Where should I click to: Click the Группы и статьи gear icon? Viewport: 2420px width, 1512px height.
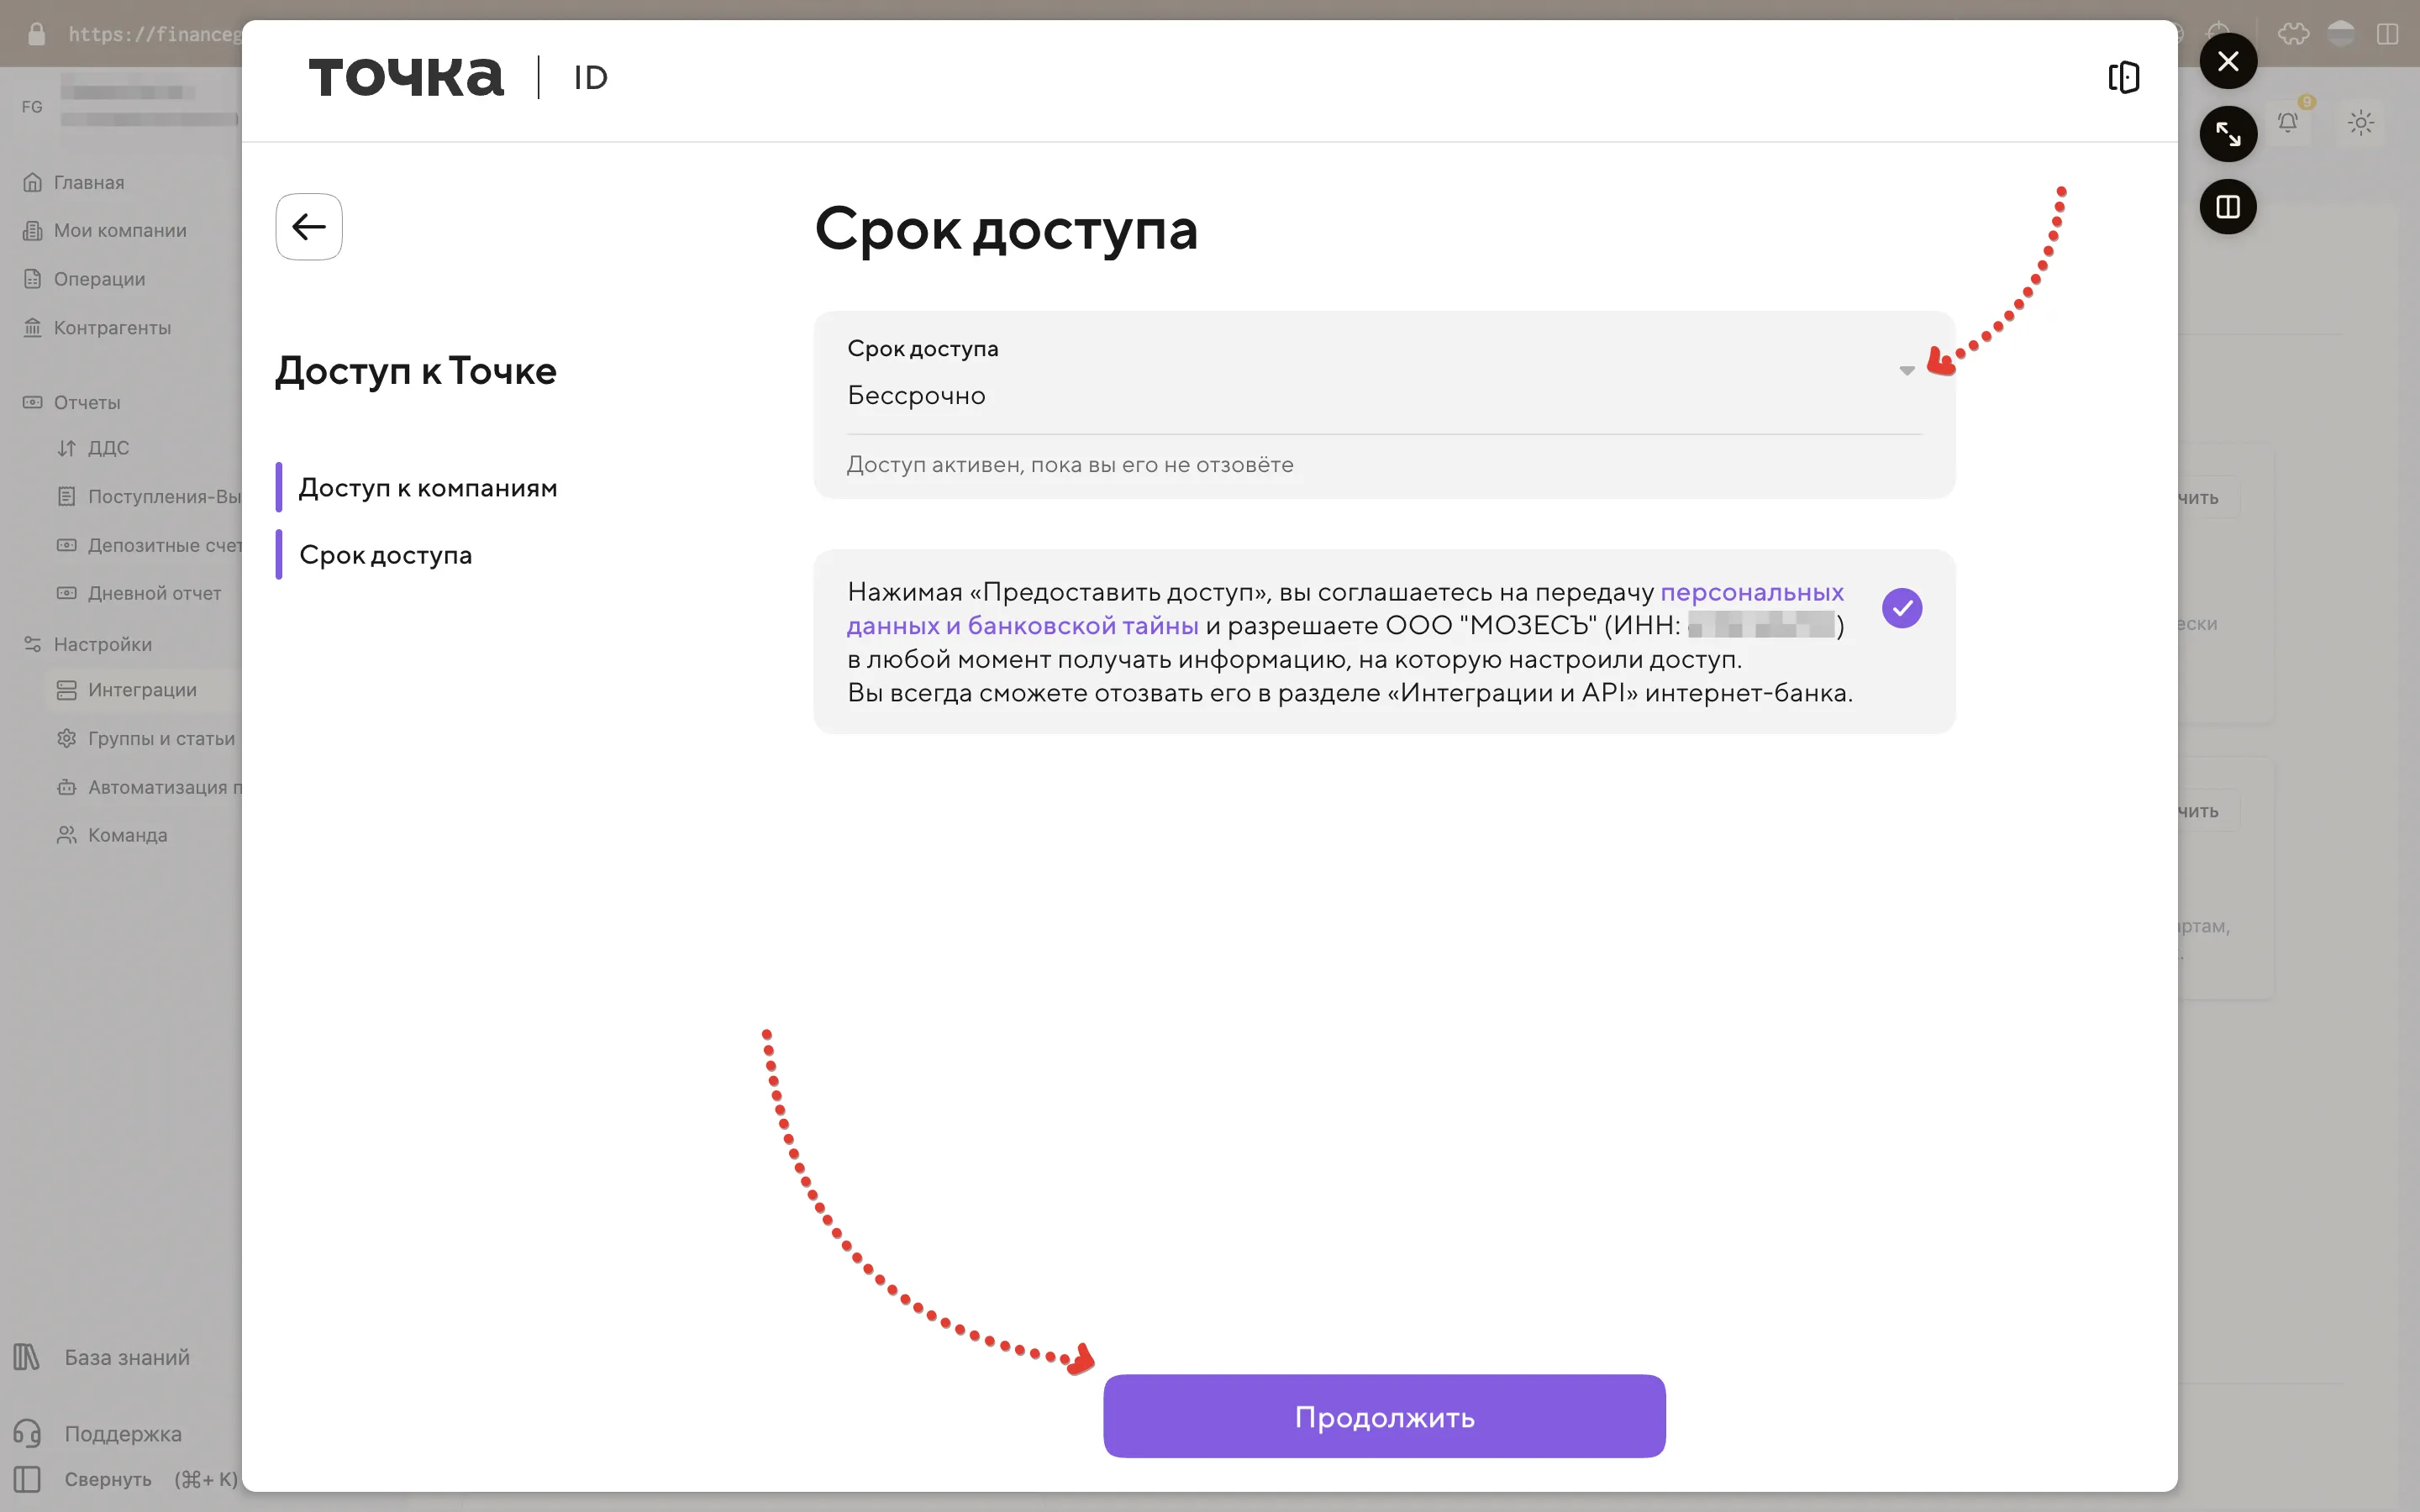(x=66, y=738)
